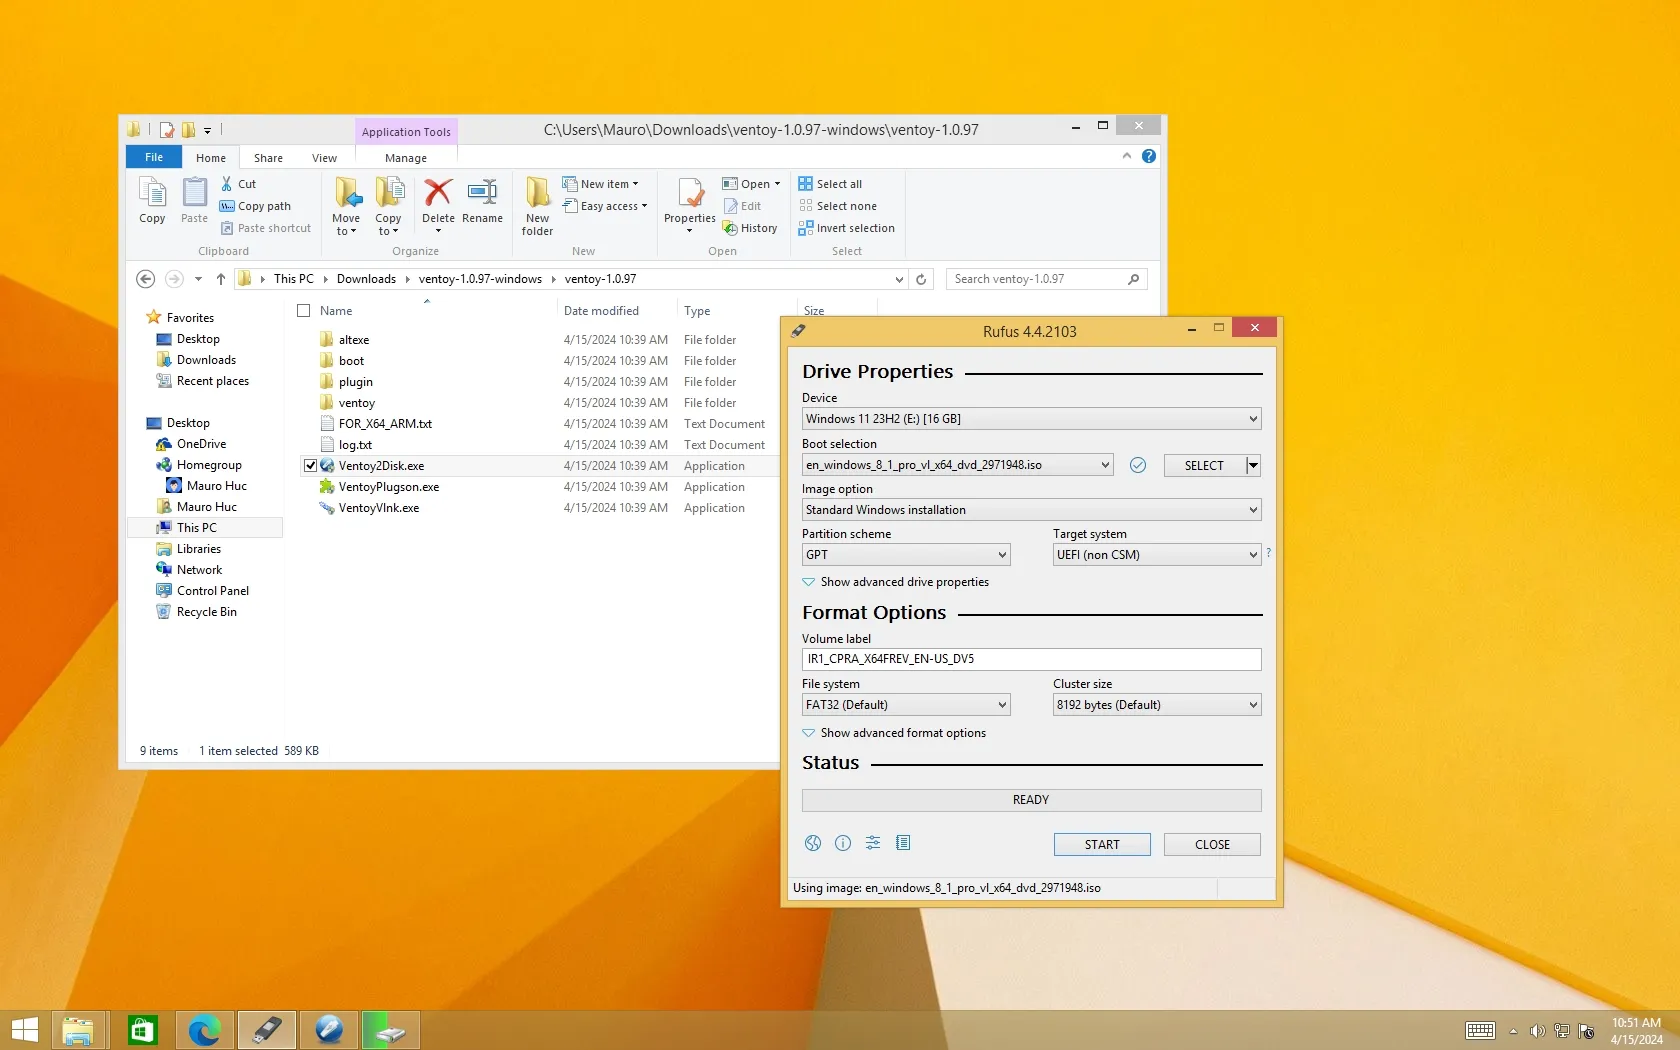
Task: Open the Boot selection ISO dropdown
Action: coord(957,465)
